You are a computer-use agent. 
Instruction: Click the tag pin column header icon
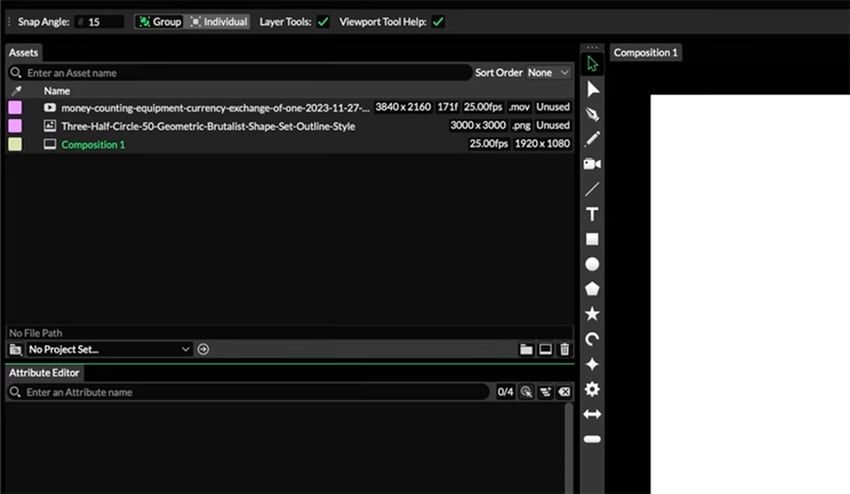16,91
